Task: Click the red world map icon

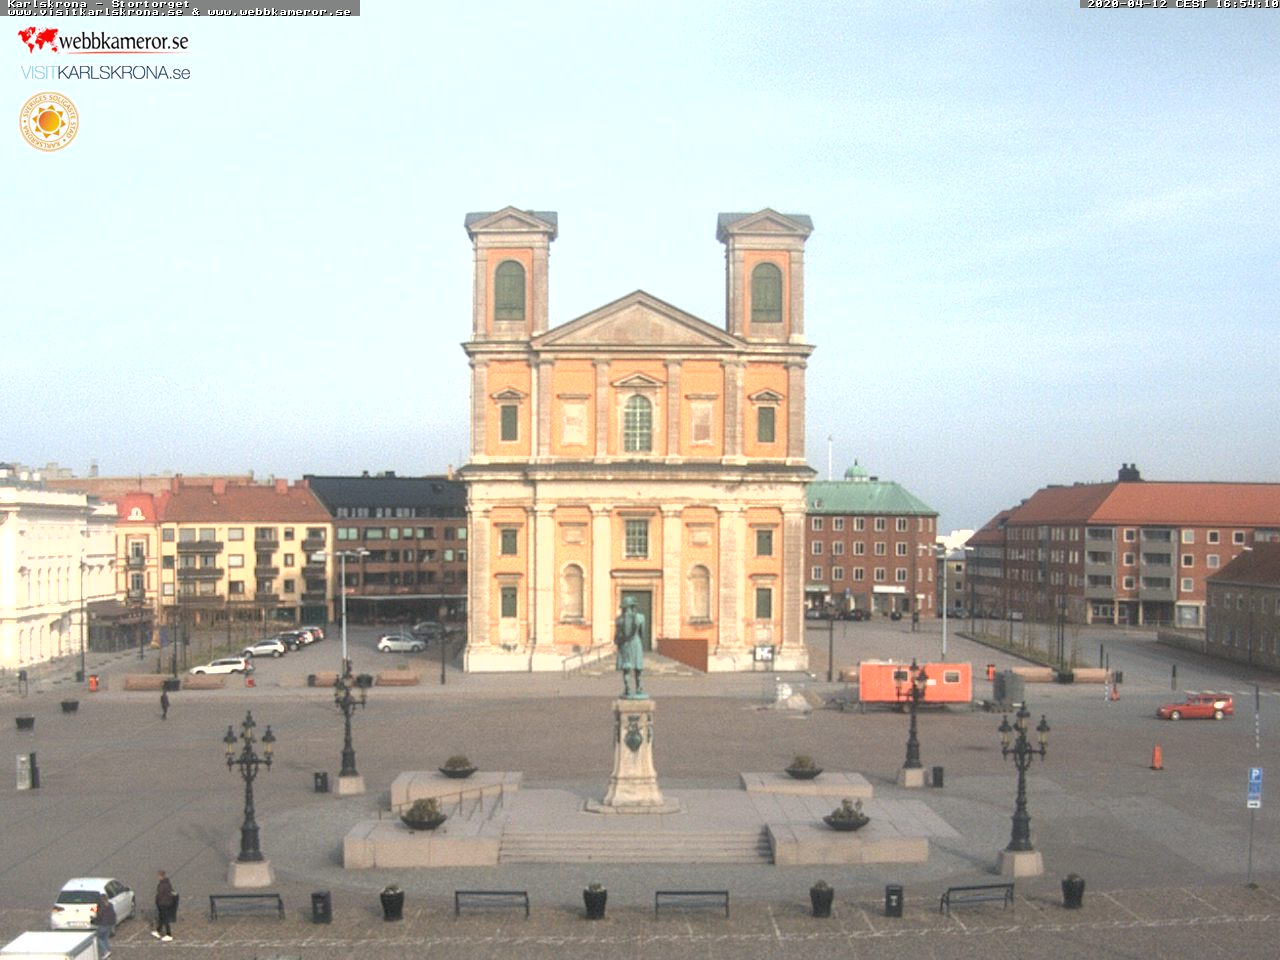Action: pos(38,40)
